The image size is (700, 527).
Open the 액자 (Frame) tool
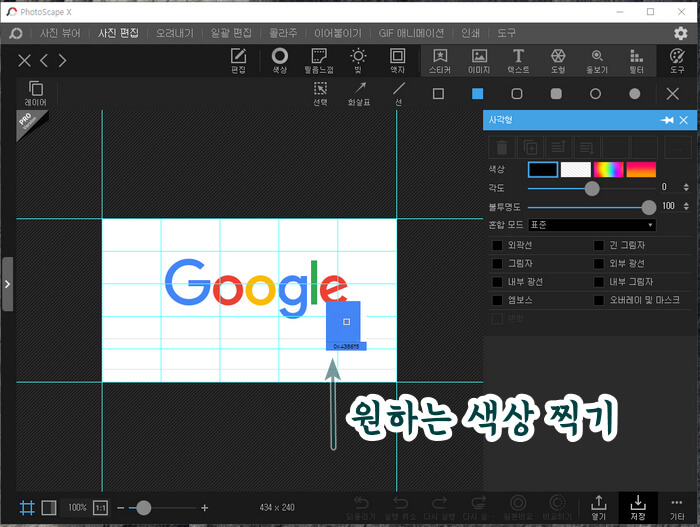click(397, 61)
